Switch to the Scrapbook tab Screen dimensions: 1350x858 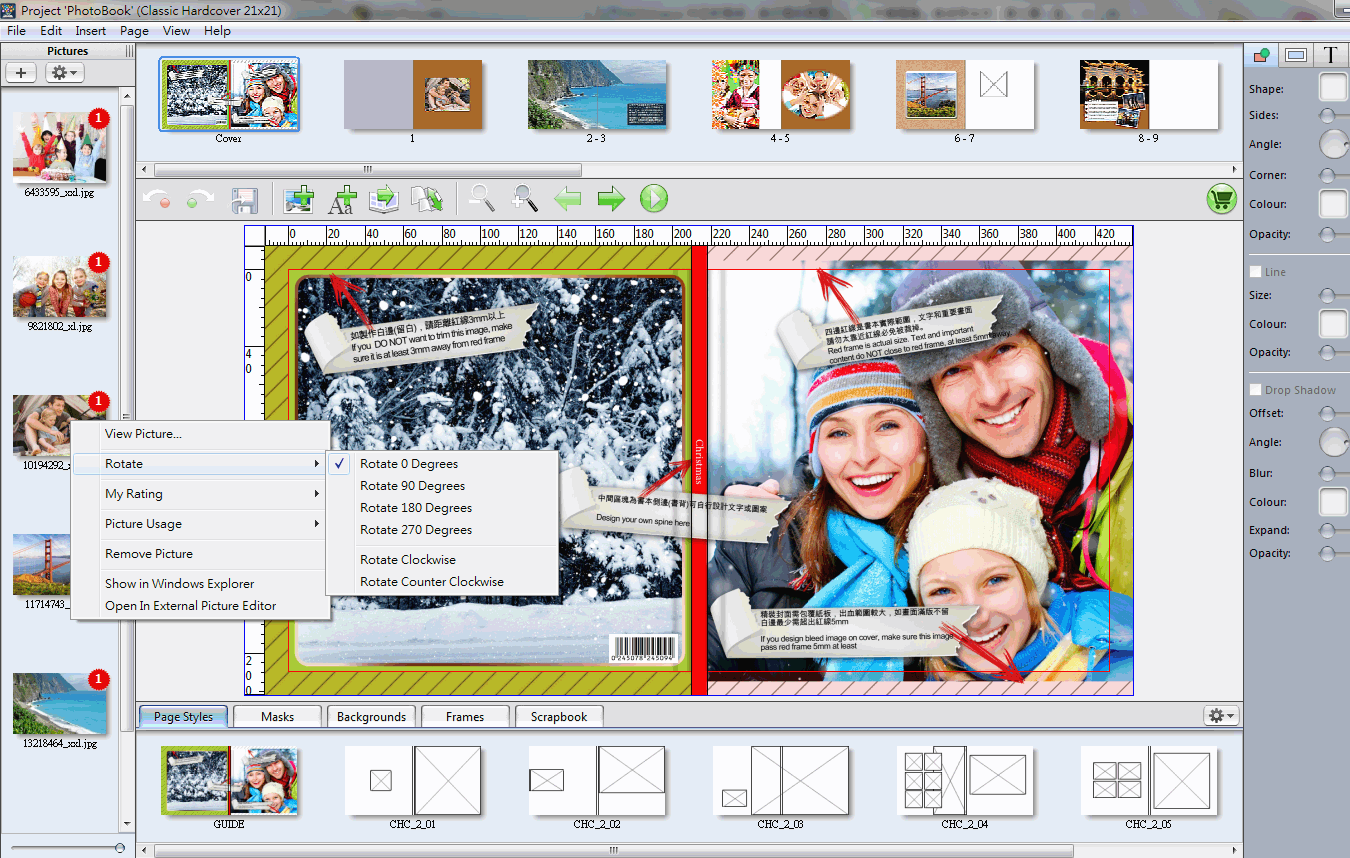click(x=559, y=716)
